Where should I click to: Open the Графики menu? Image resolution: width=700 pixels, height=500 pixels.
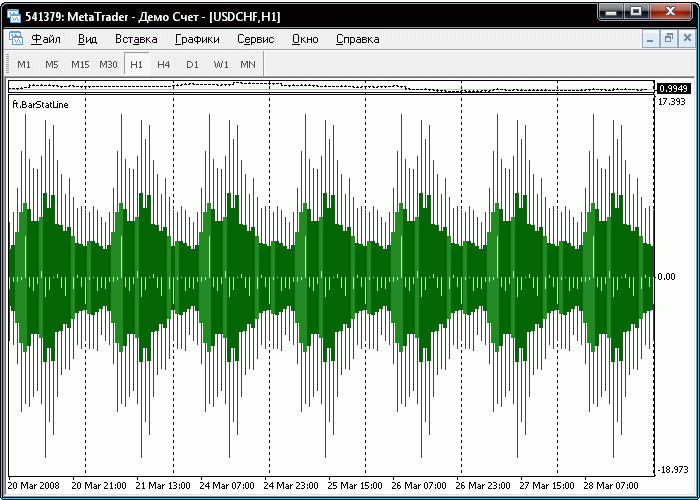tap(197, 39)
